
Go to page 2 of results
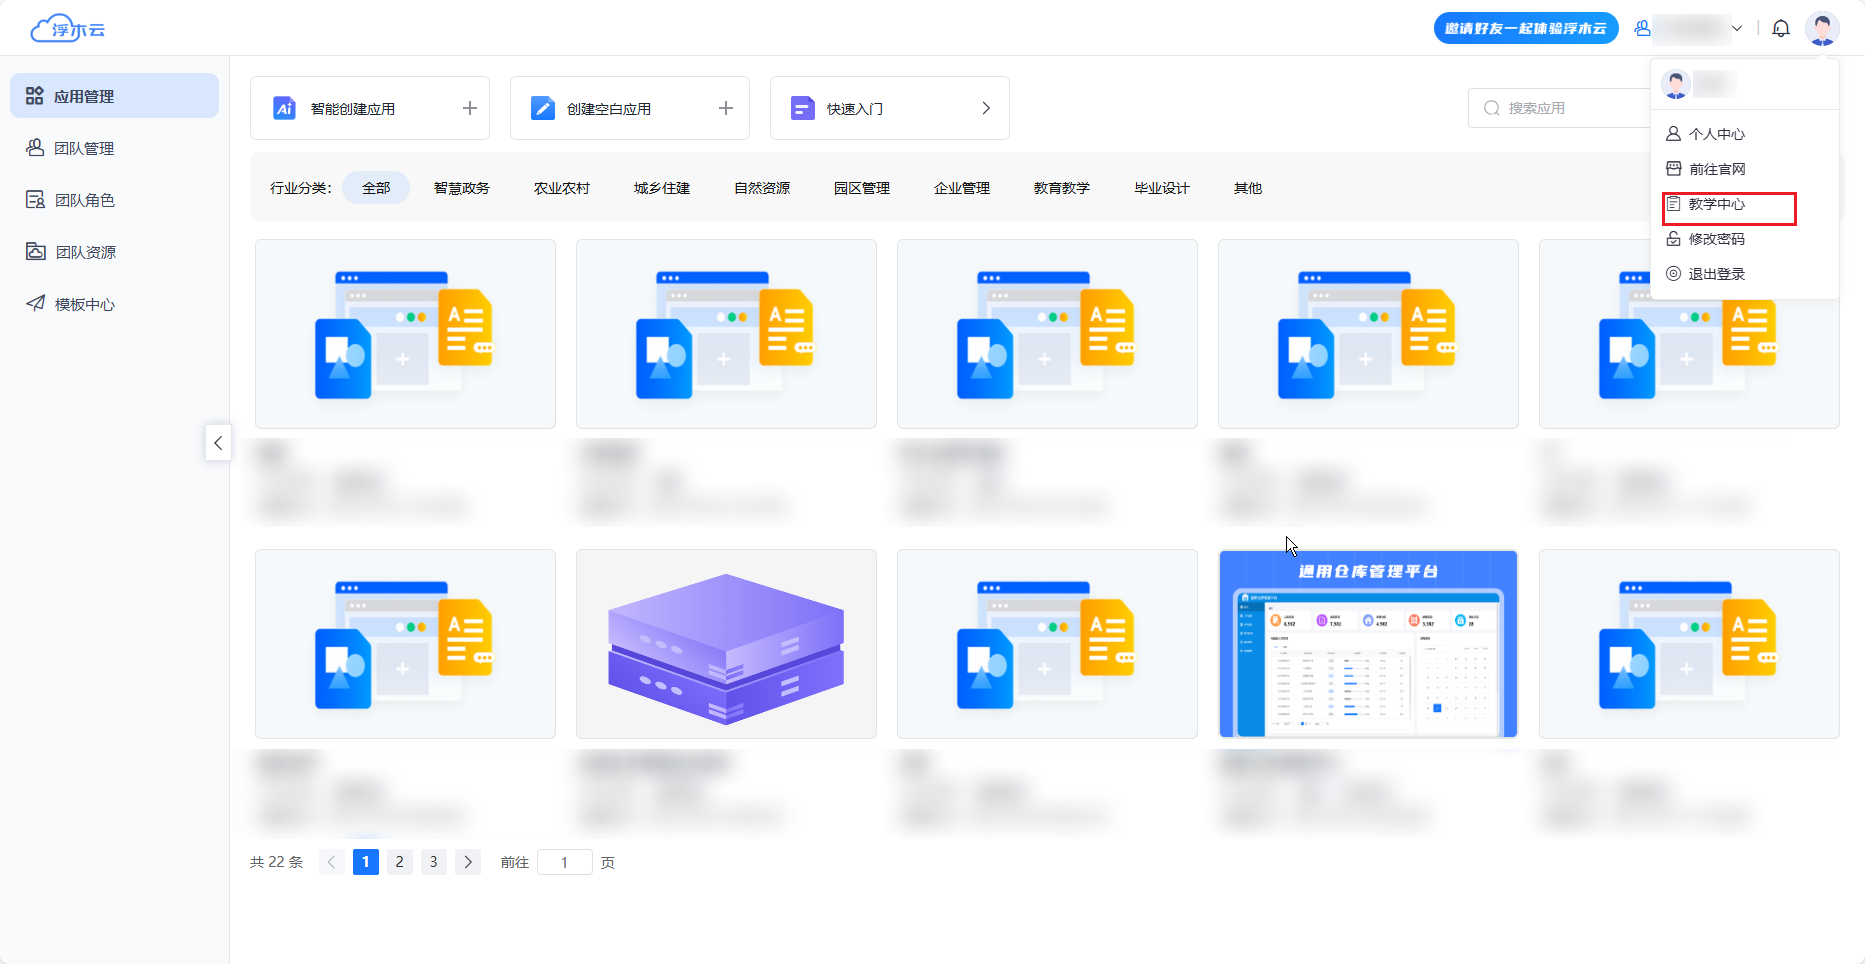coord(400,862)
